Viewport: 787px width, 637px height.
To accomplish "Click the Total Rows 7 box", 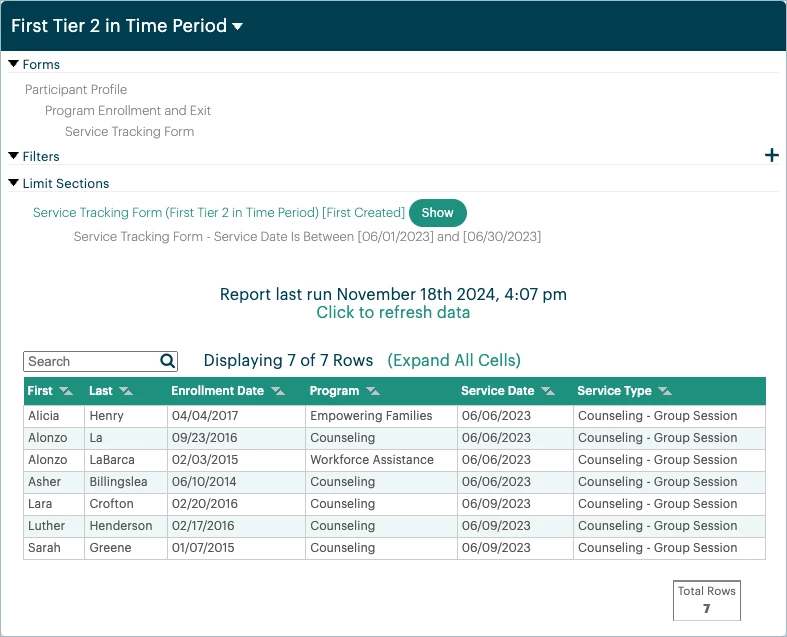I will (707, 600).
